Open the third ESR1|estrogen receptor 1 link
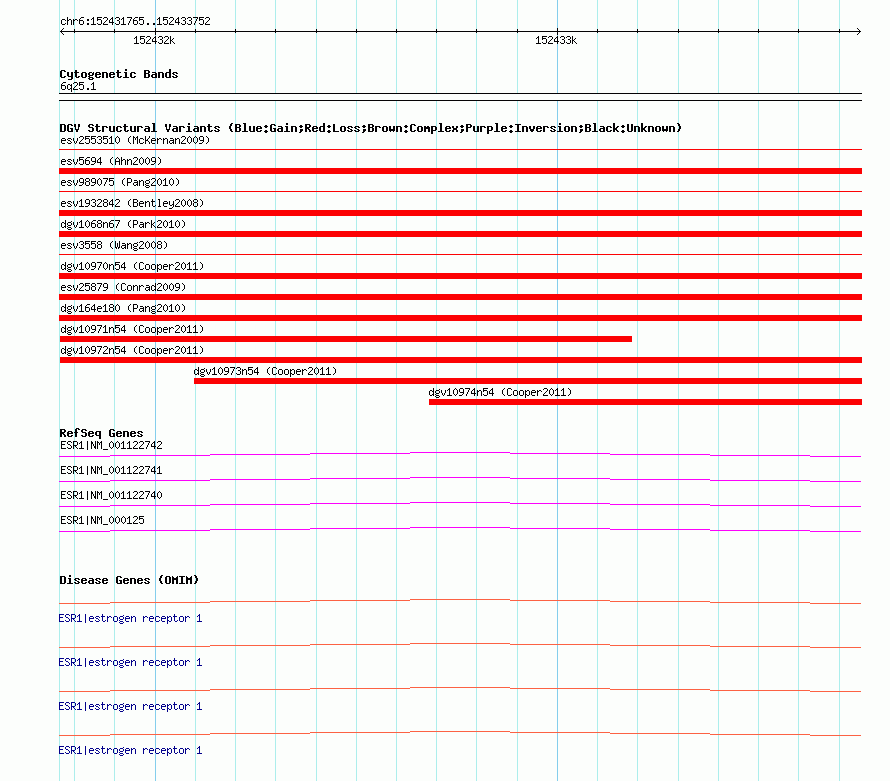Image resolution: width=890 pixels, height=781 pixels. (130, 706)
